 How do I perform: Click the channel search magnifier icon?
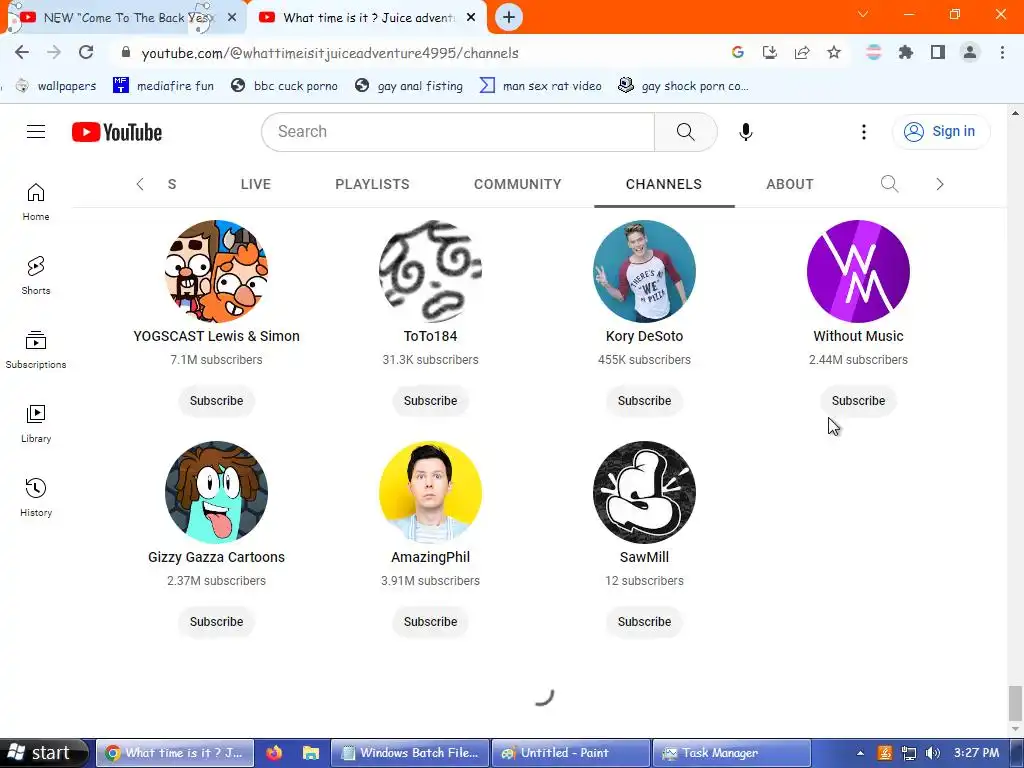pos(889,184)
